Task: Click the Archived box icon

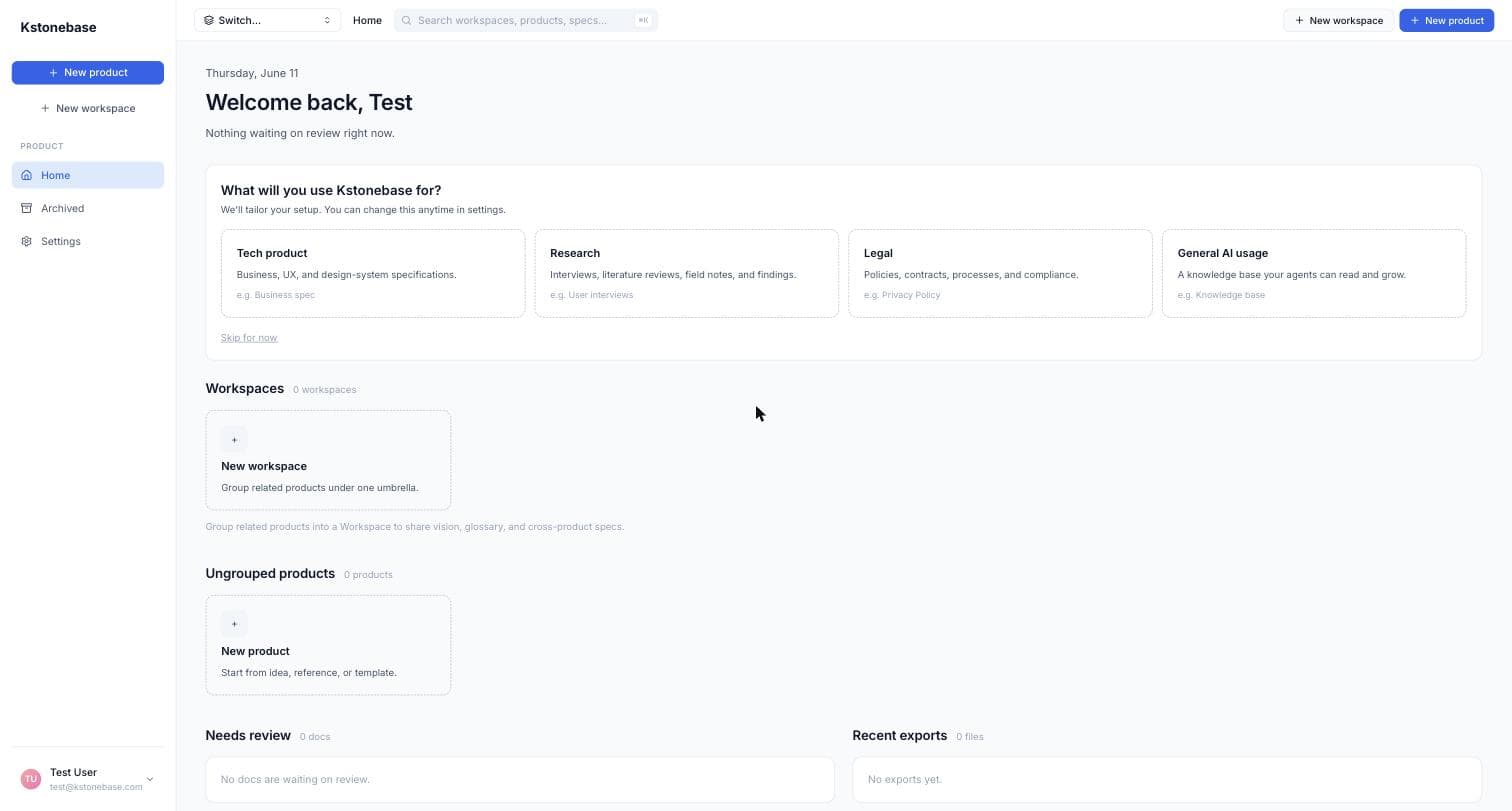Action: coord(27,208)
